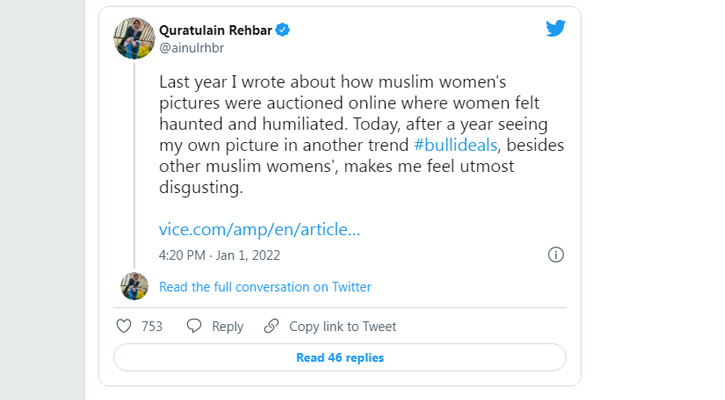Read the full conversation on Twitter

265,287
